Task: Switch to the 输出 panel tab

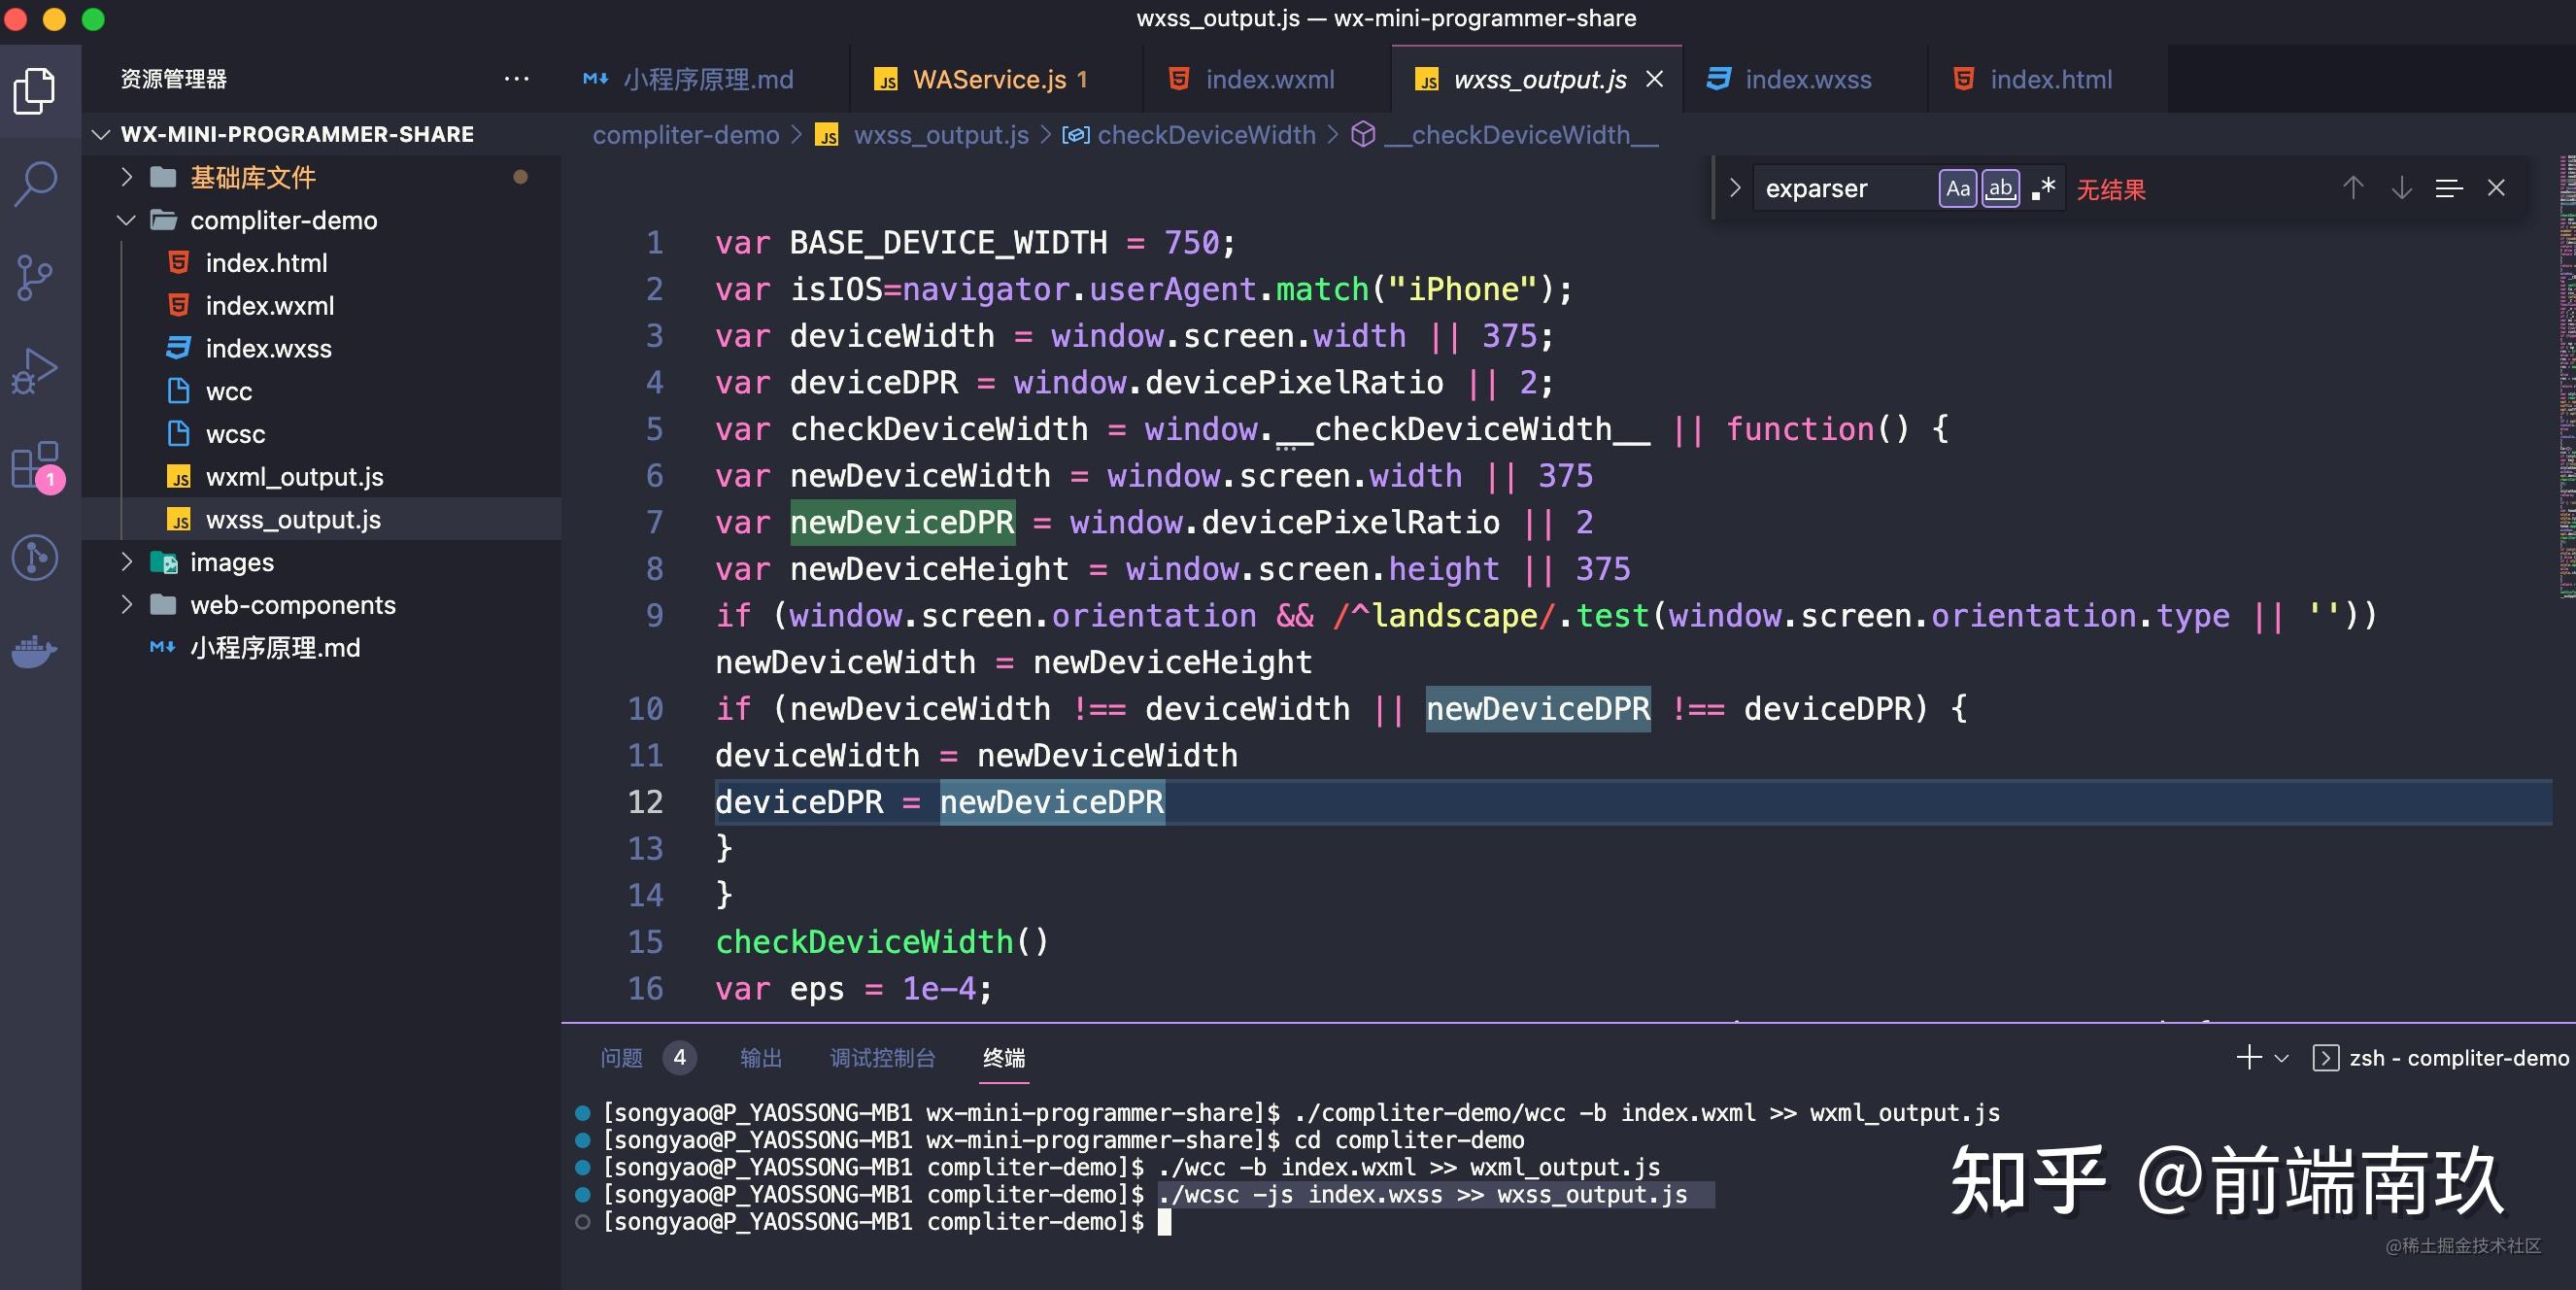Action: [760, 1058]
